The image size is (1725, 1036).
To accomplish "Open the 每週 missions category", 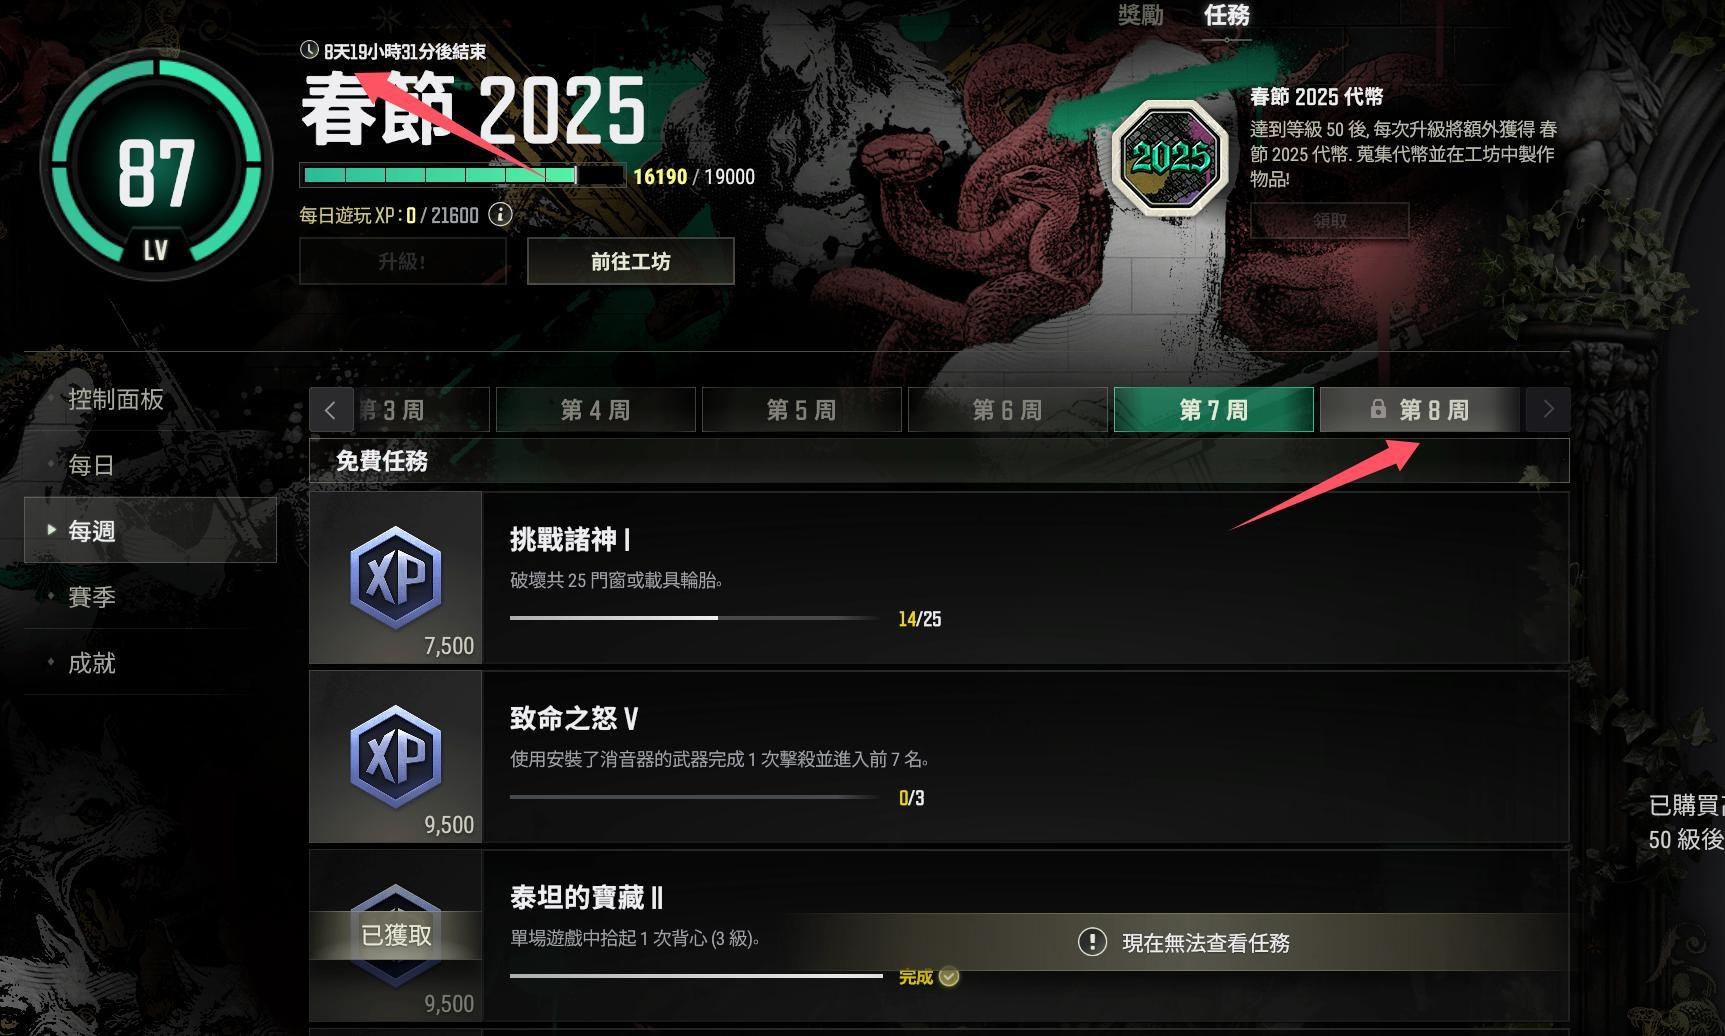I will click(150, 530).
